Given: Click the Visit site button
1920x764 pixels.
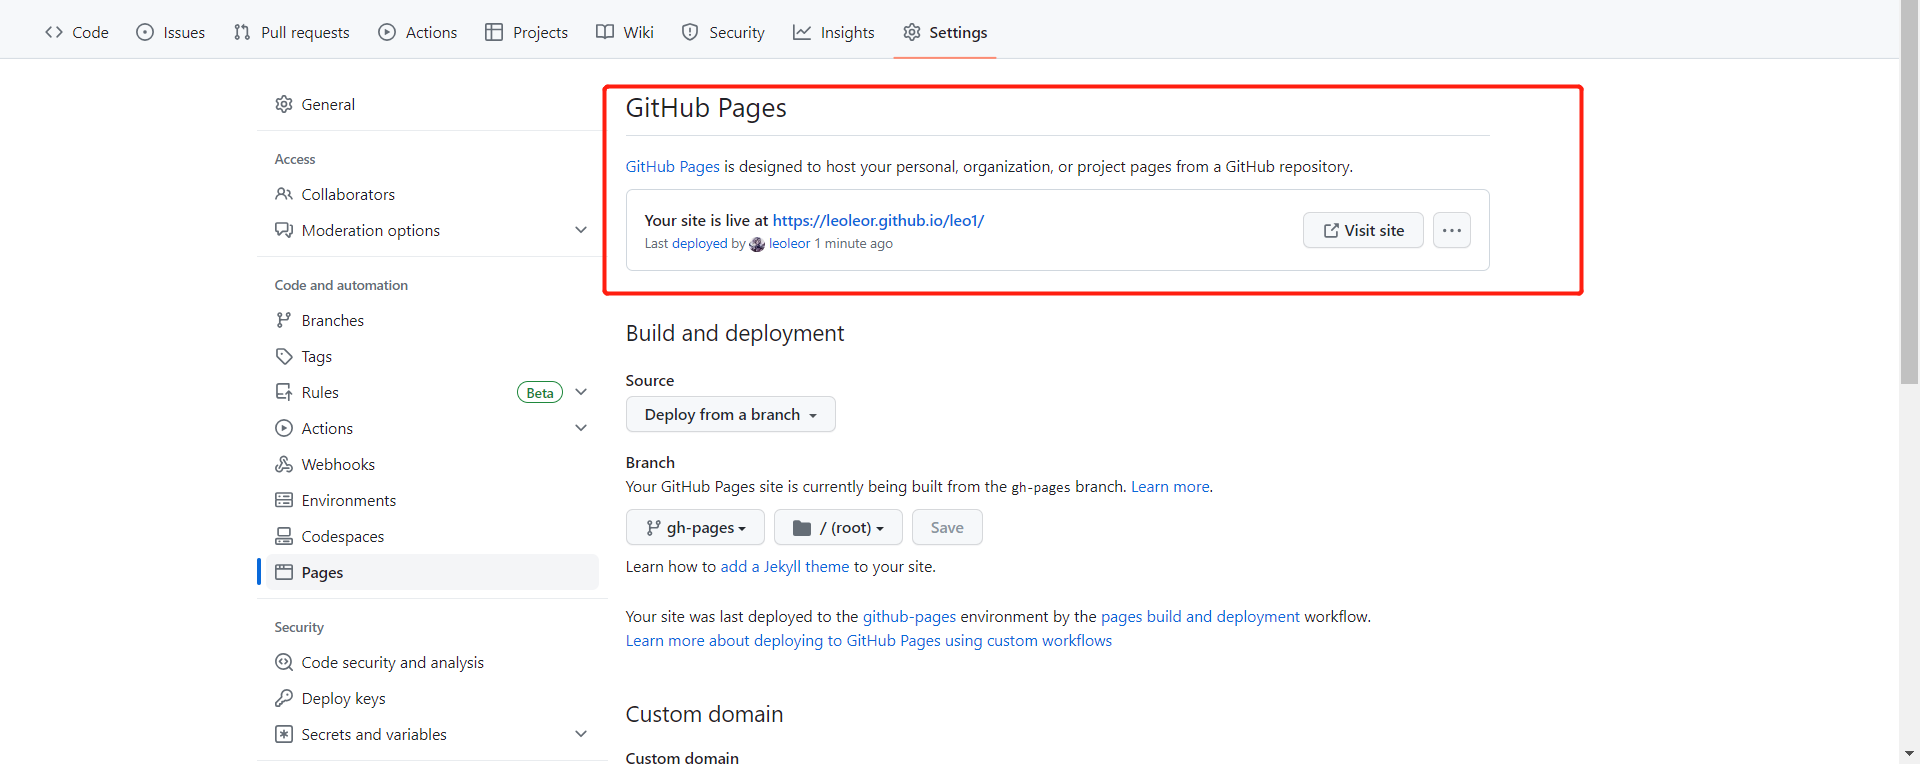Looking at the screenshot, I should pos(1363,230).
